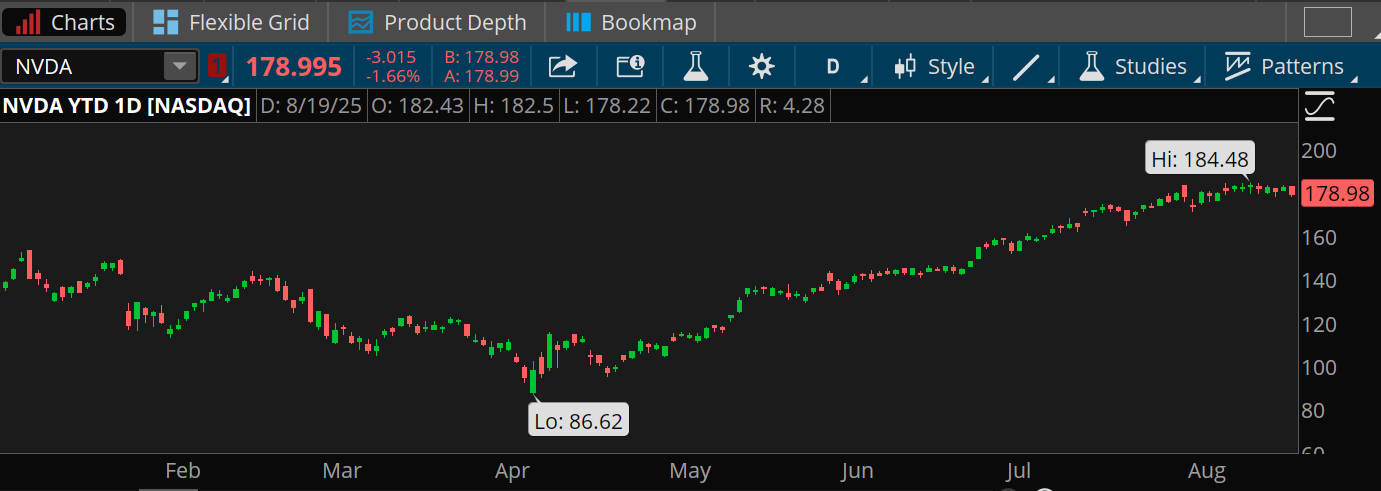Click the bid price B: 178.98
The width and height of the screenshot is (1381, 491).
481,58
